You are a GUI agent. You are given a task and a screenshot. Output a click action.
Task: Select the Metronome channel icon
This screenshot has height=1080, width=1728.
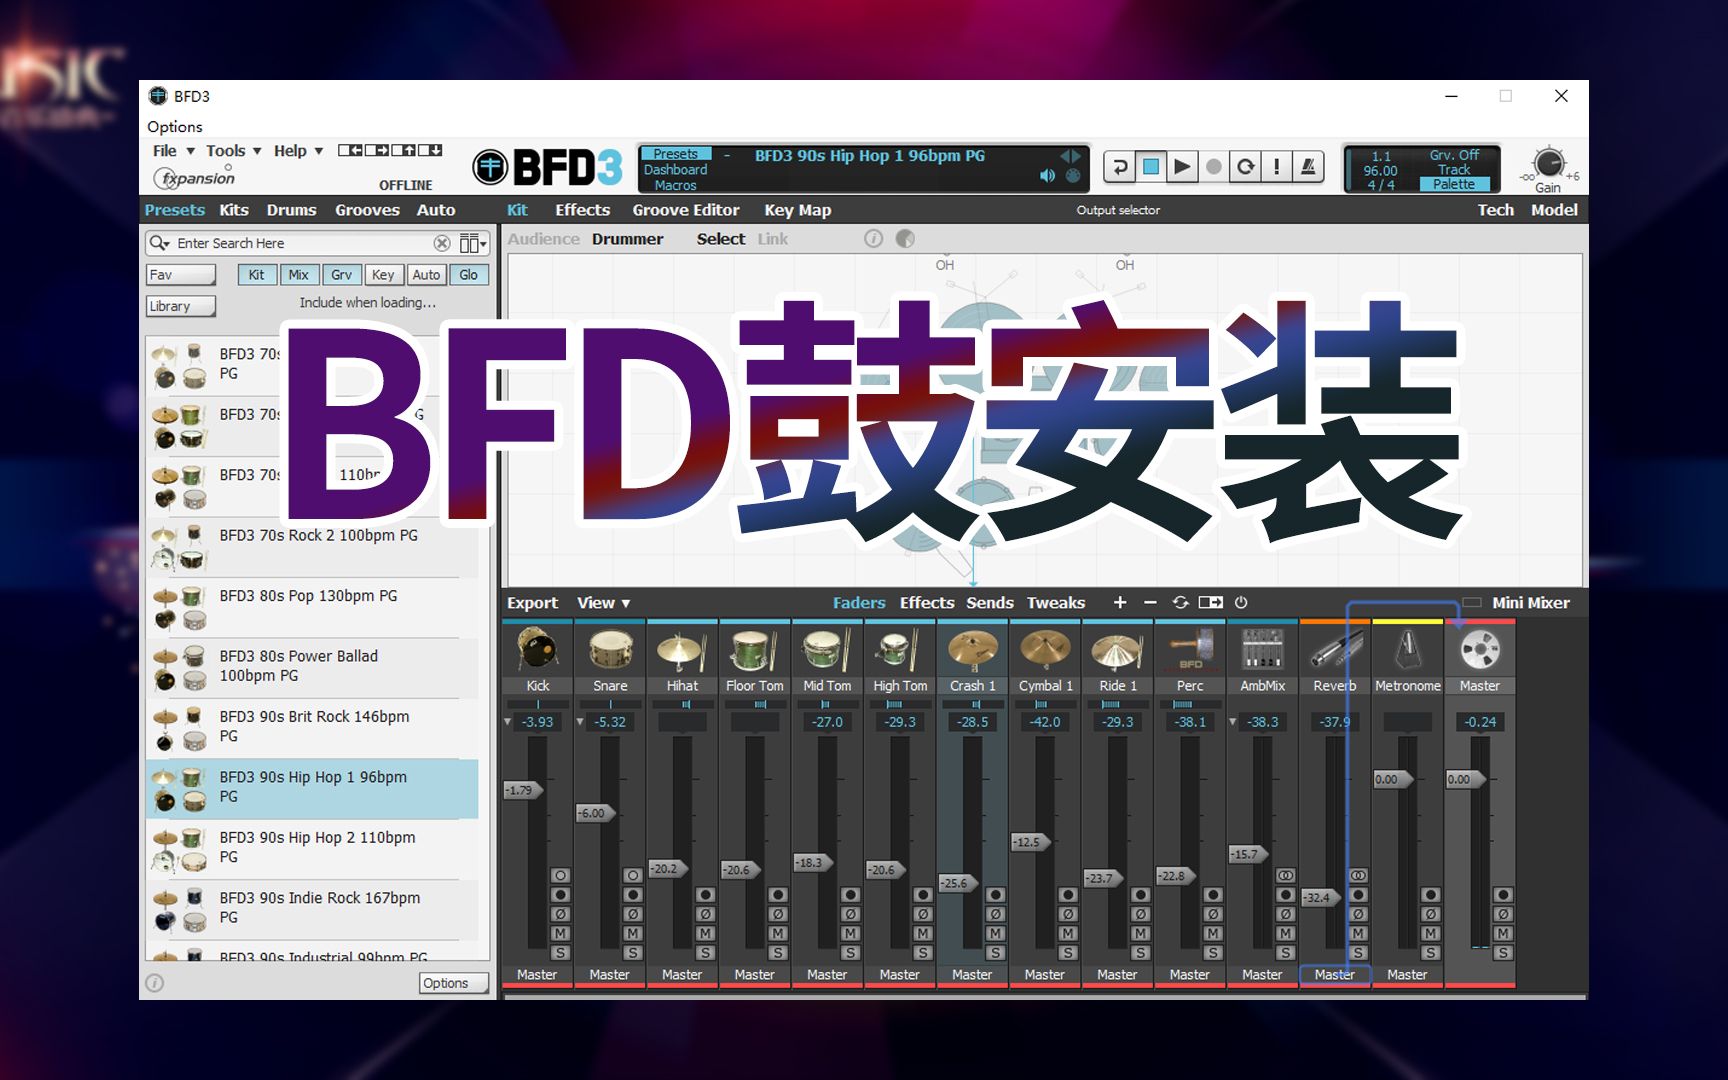(1407, 650)
